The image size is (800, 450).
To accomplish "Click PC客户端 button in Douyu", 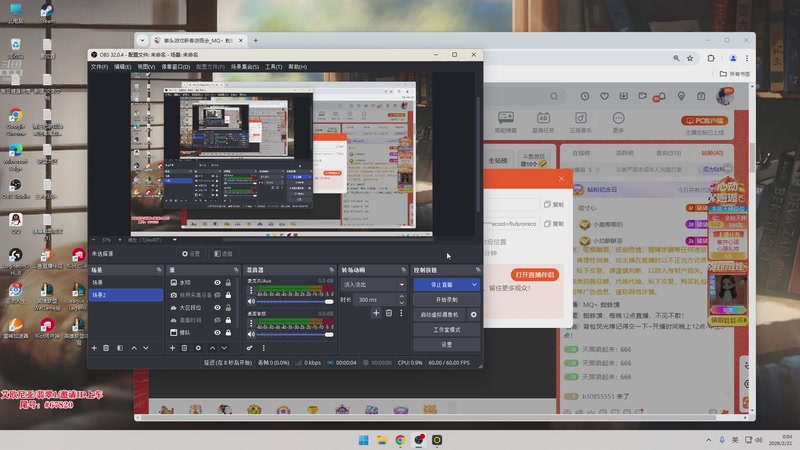I will 704,121.
